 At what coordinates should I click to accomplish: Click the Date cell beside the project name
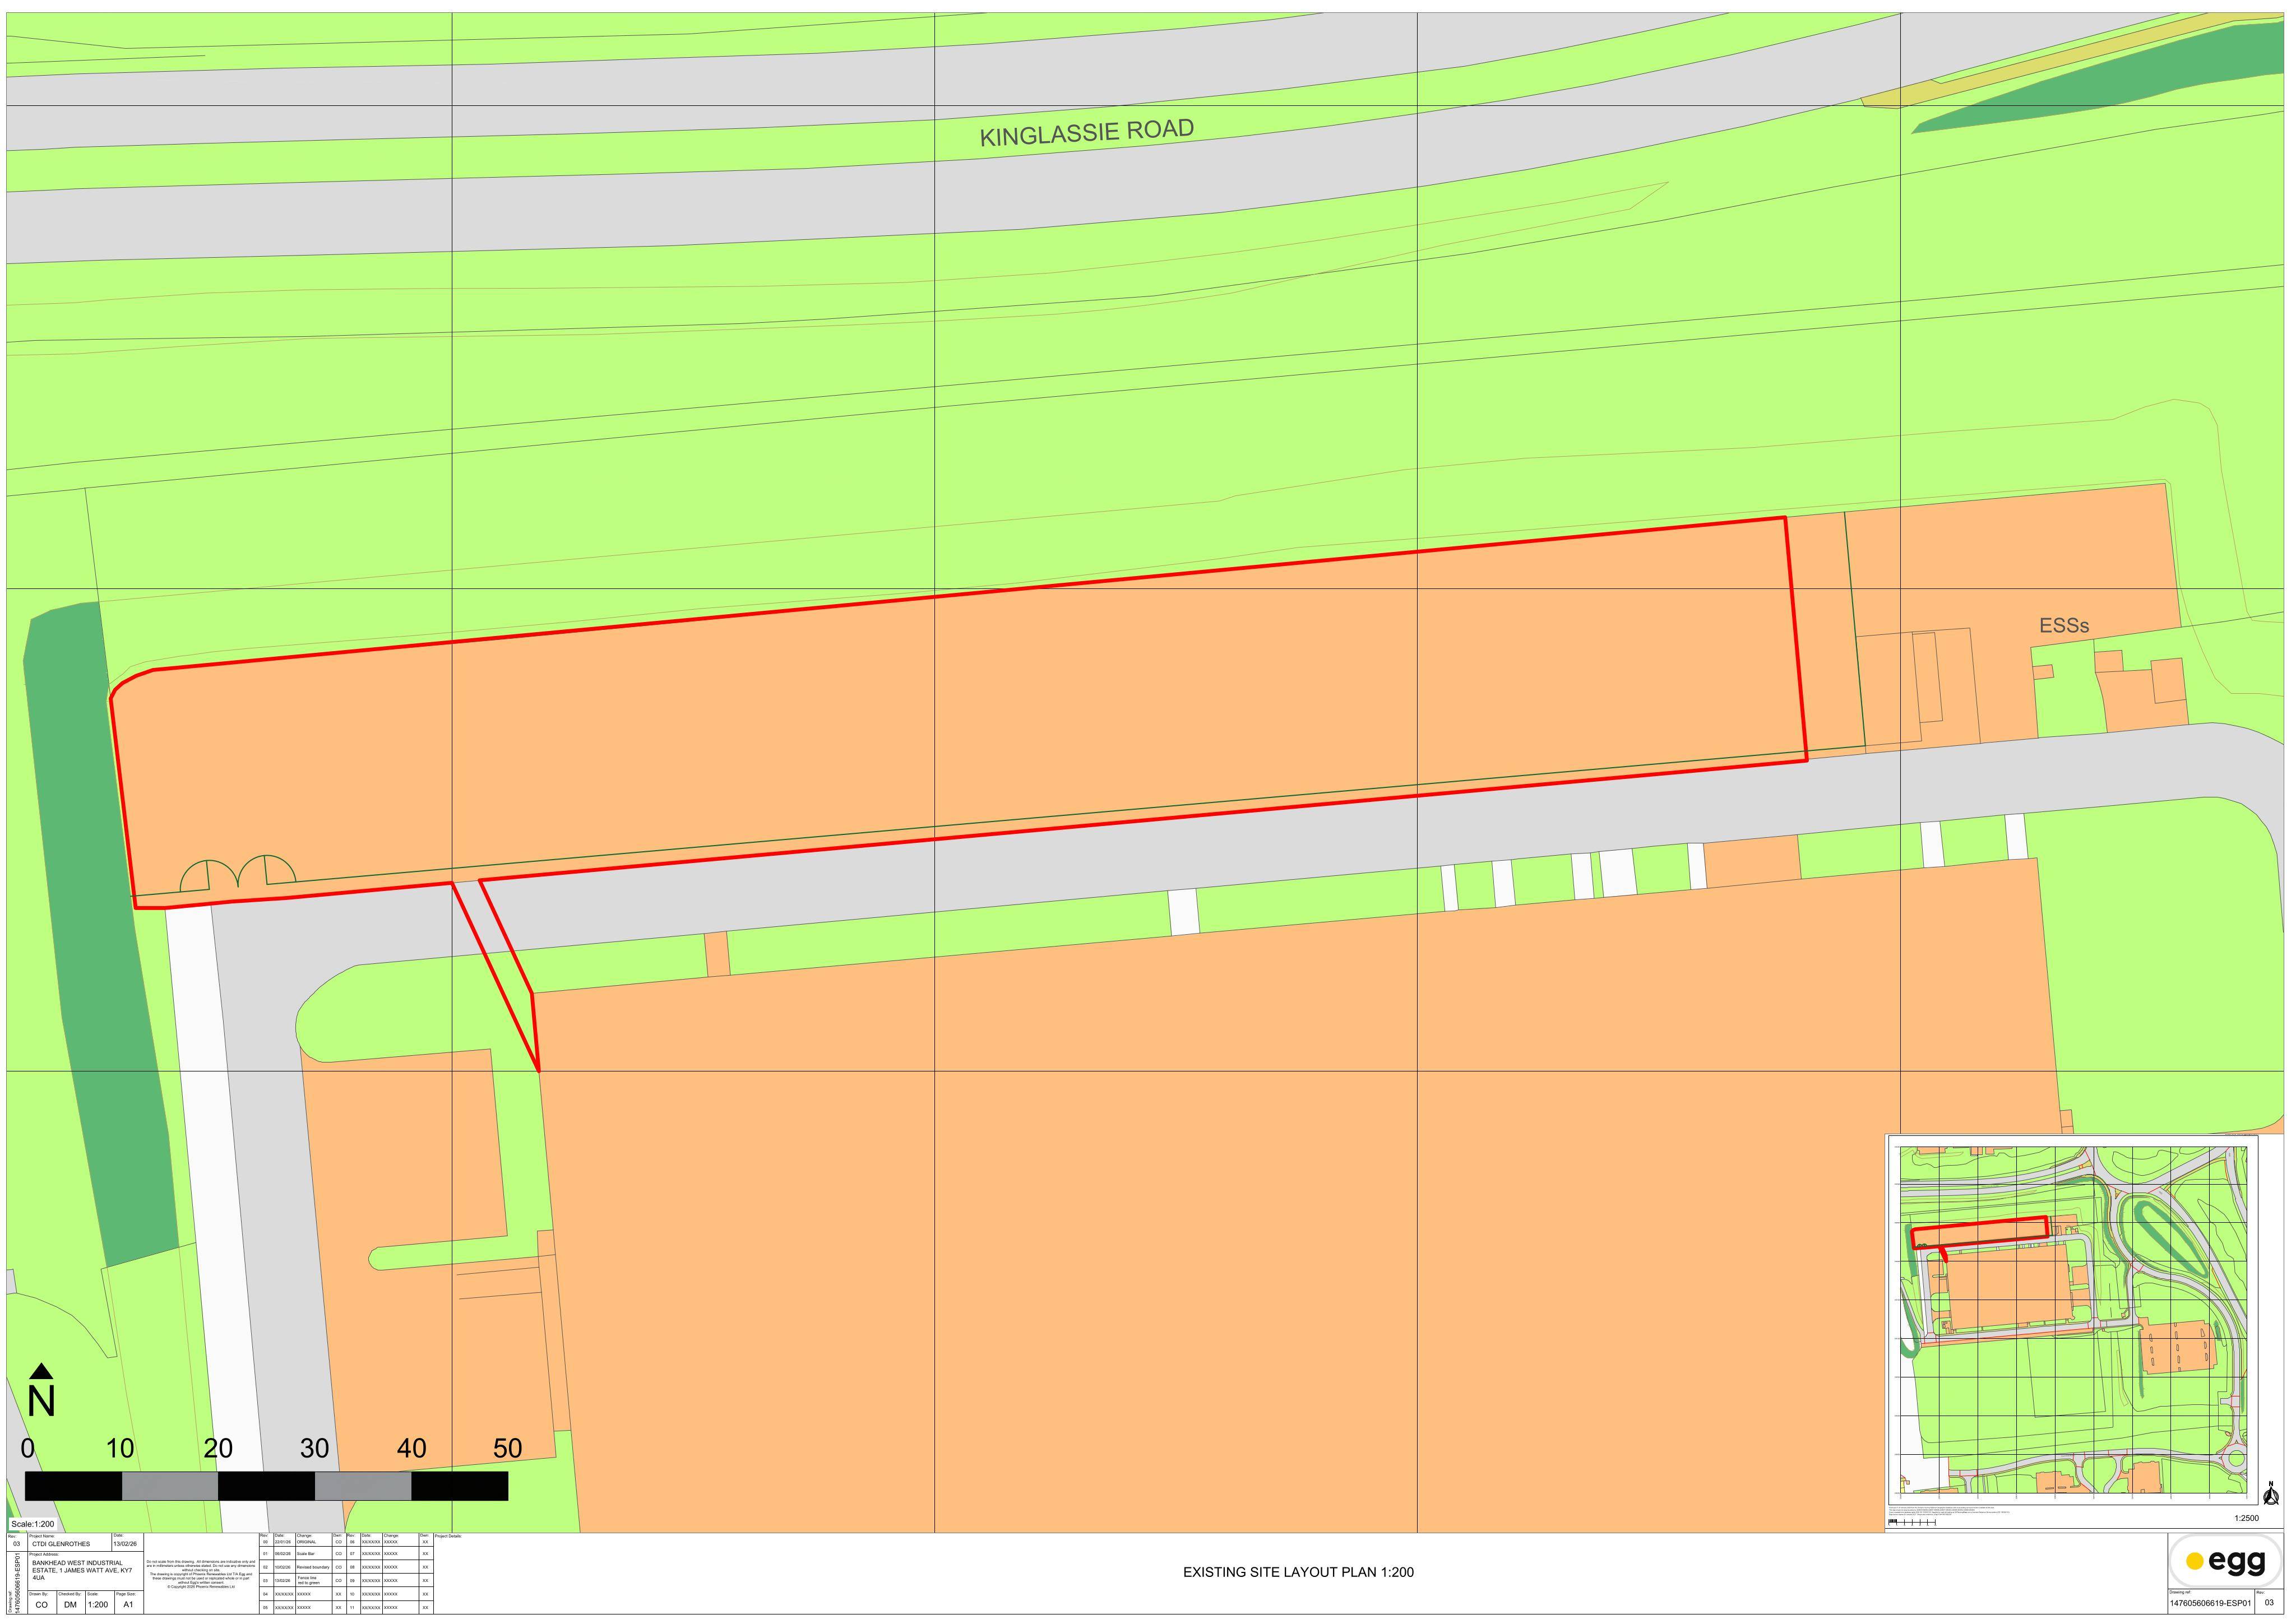tap(128, 1542)
